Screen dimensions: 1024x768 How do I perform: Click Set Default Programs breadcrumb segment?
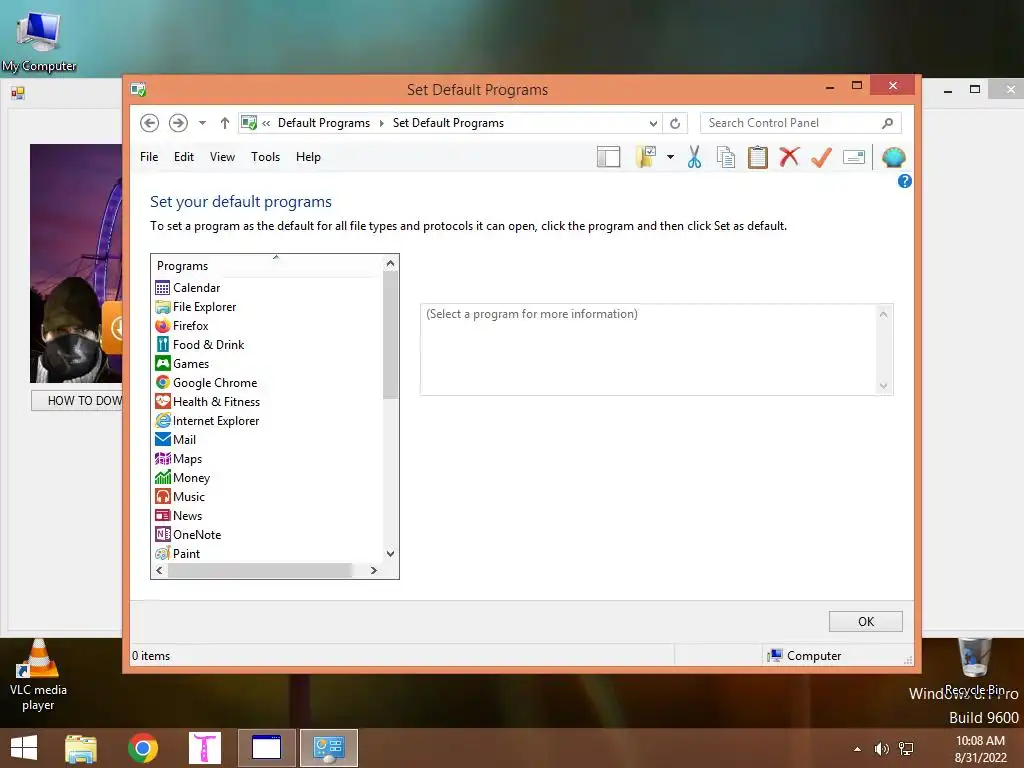(448, 123)
